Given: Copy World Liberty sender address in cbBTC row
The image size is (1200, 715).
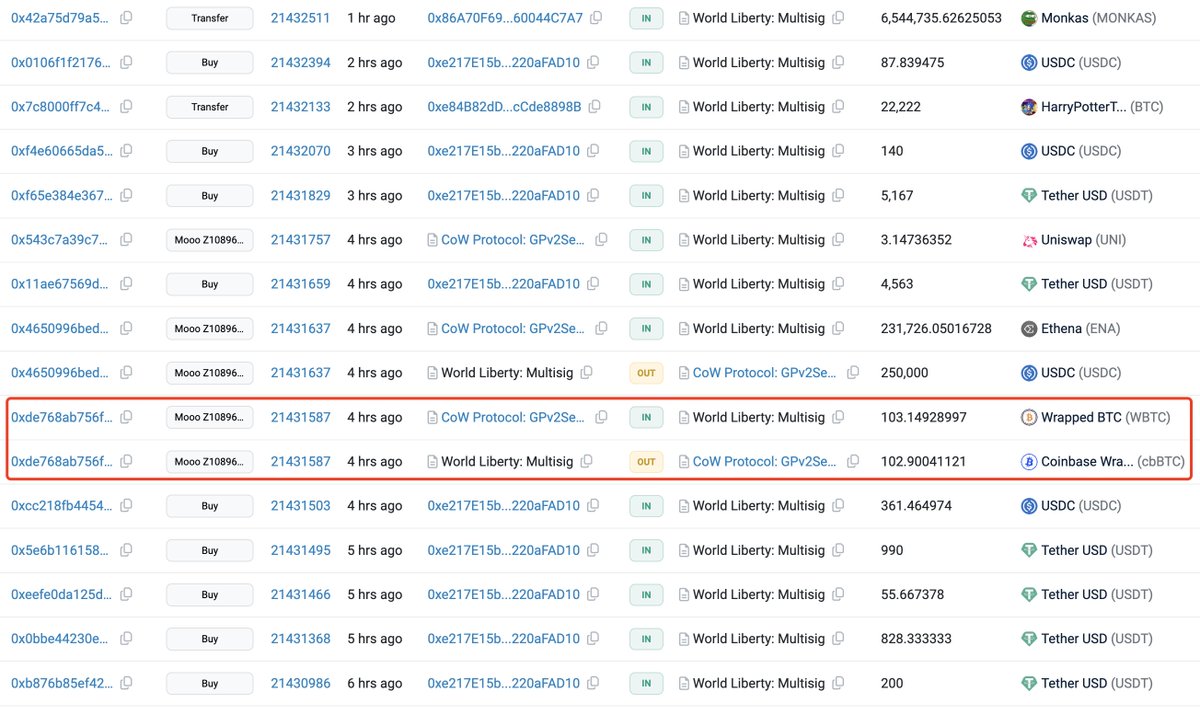Looking at the screenshot, I should coord(586,461).
